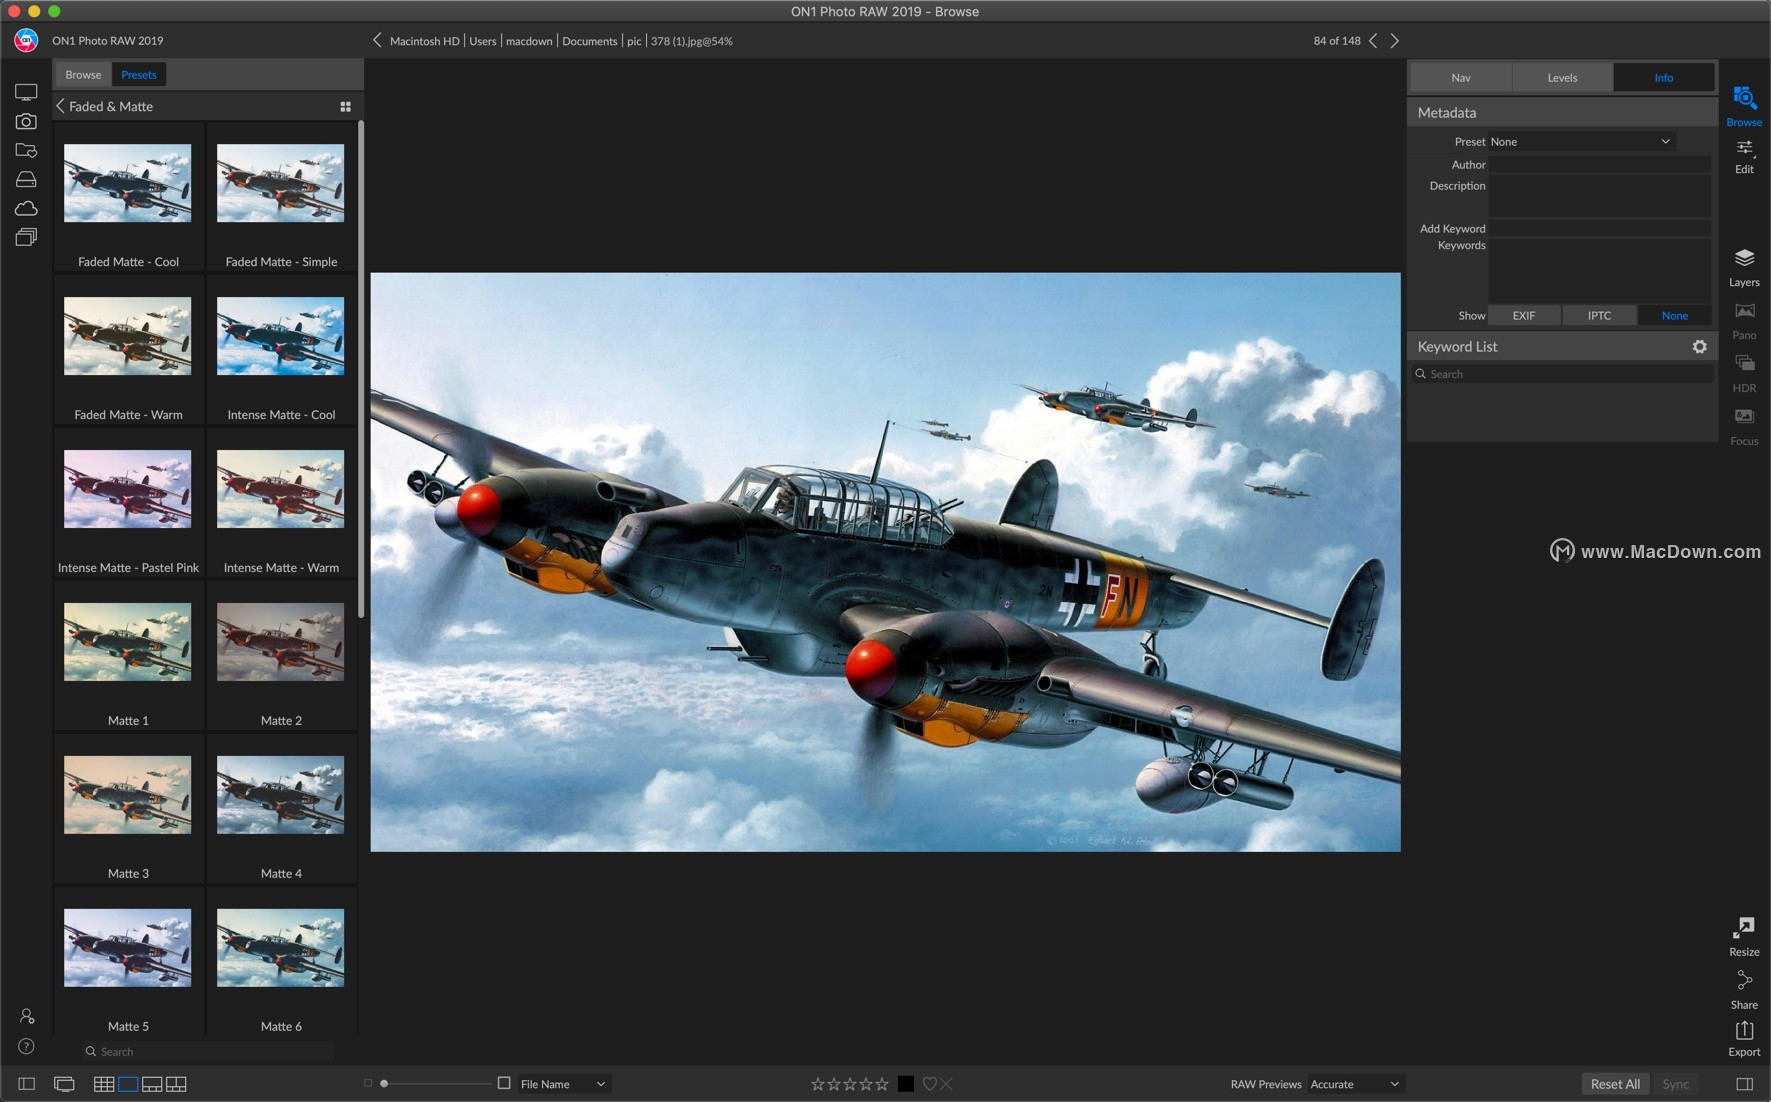1771x1102 pixels.
Task: Select detail single-image view
Action: pyautogui.click(x=128, y=1084)
